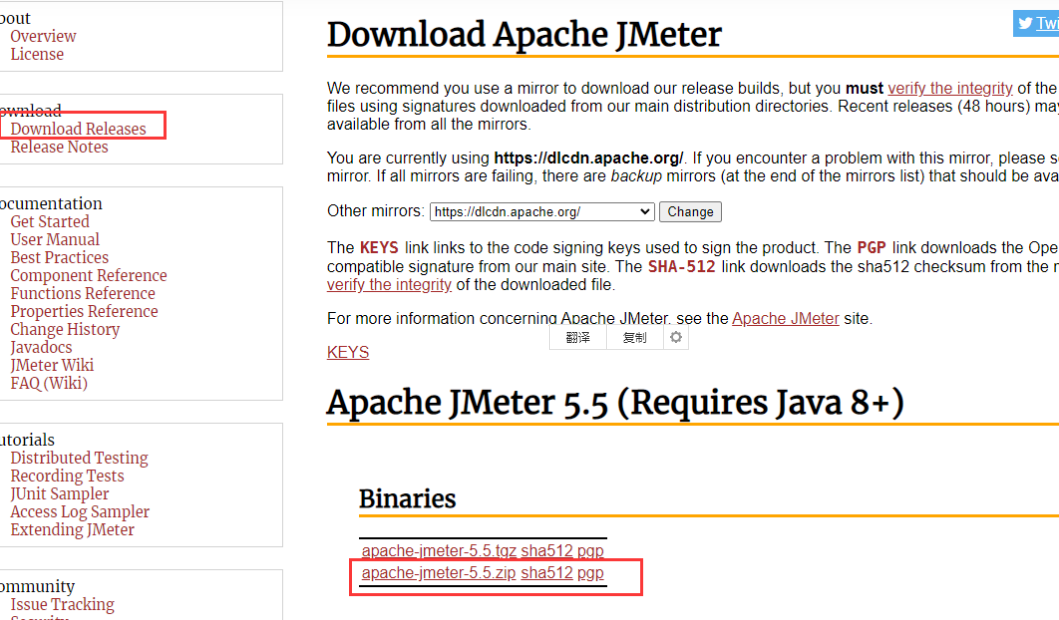Download apache-jmeter-5.5.tgz

coord(439,550)
